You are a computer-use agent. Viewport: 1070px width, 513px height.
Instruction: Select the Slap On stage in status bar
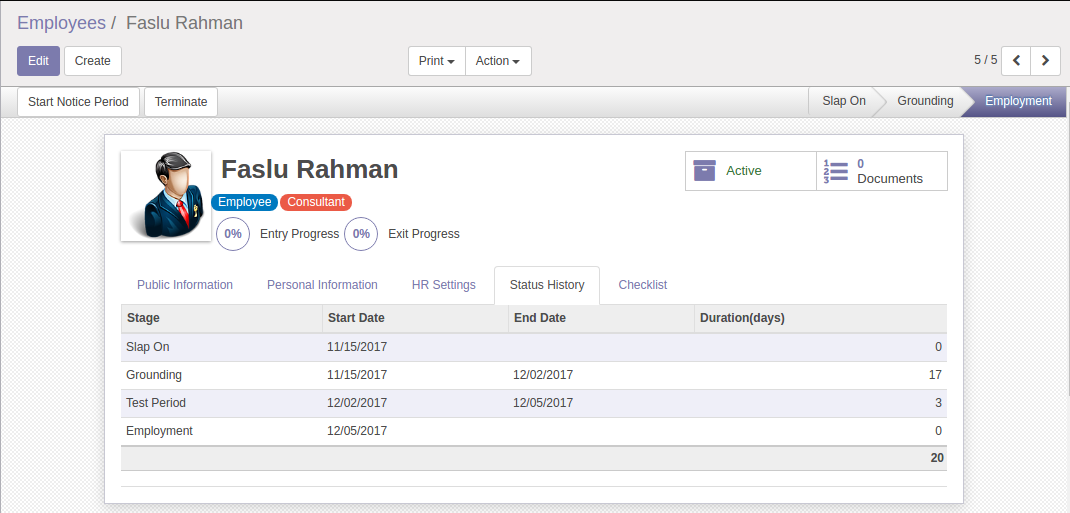[x=844, y=101]
